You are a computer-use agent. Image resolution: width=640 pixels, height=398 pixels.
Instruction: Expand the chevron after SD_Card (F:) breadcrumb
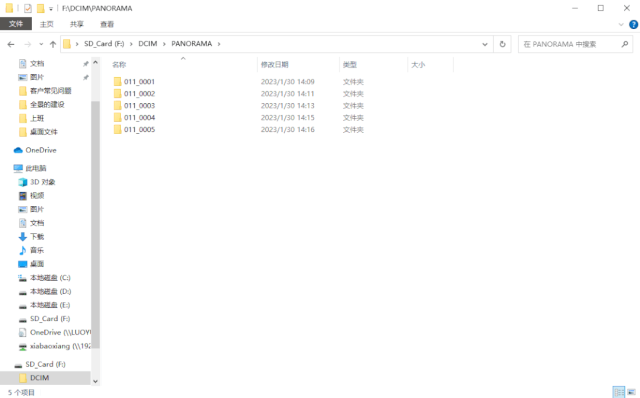click(131, 44)
